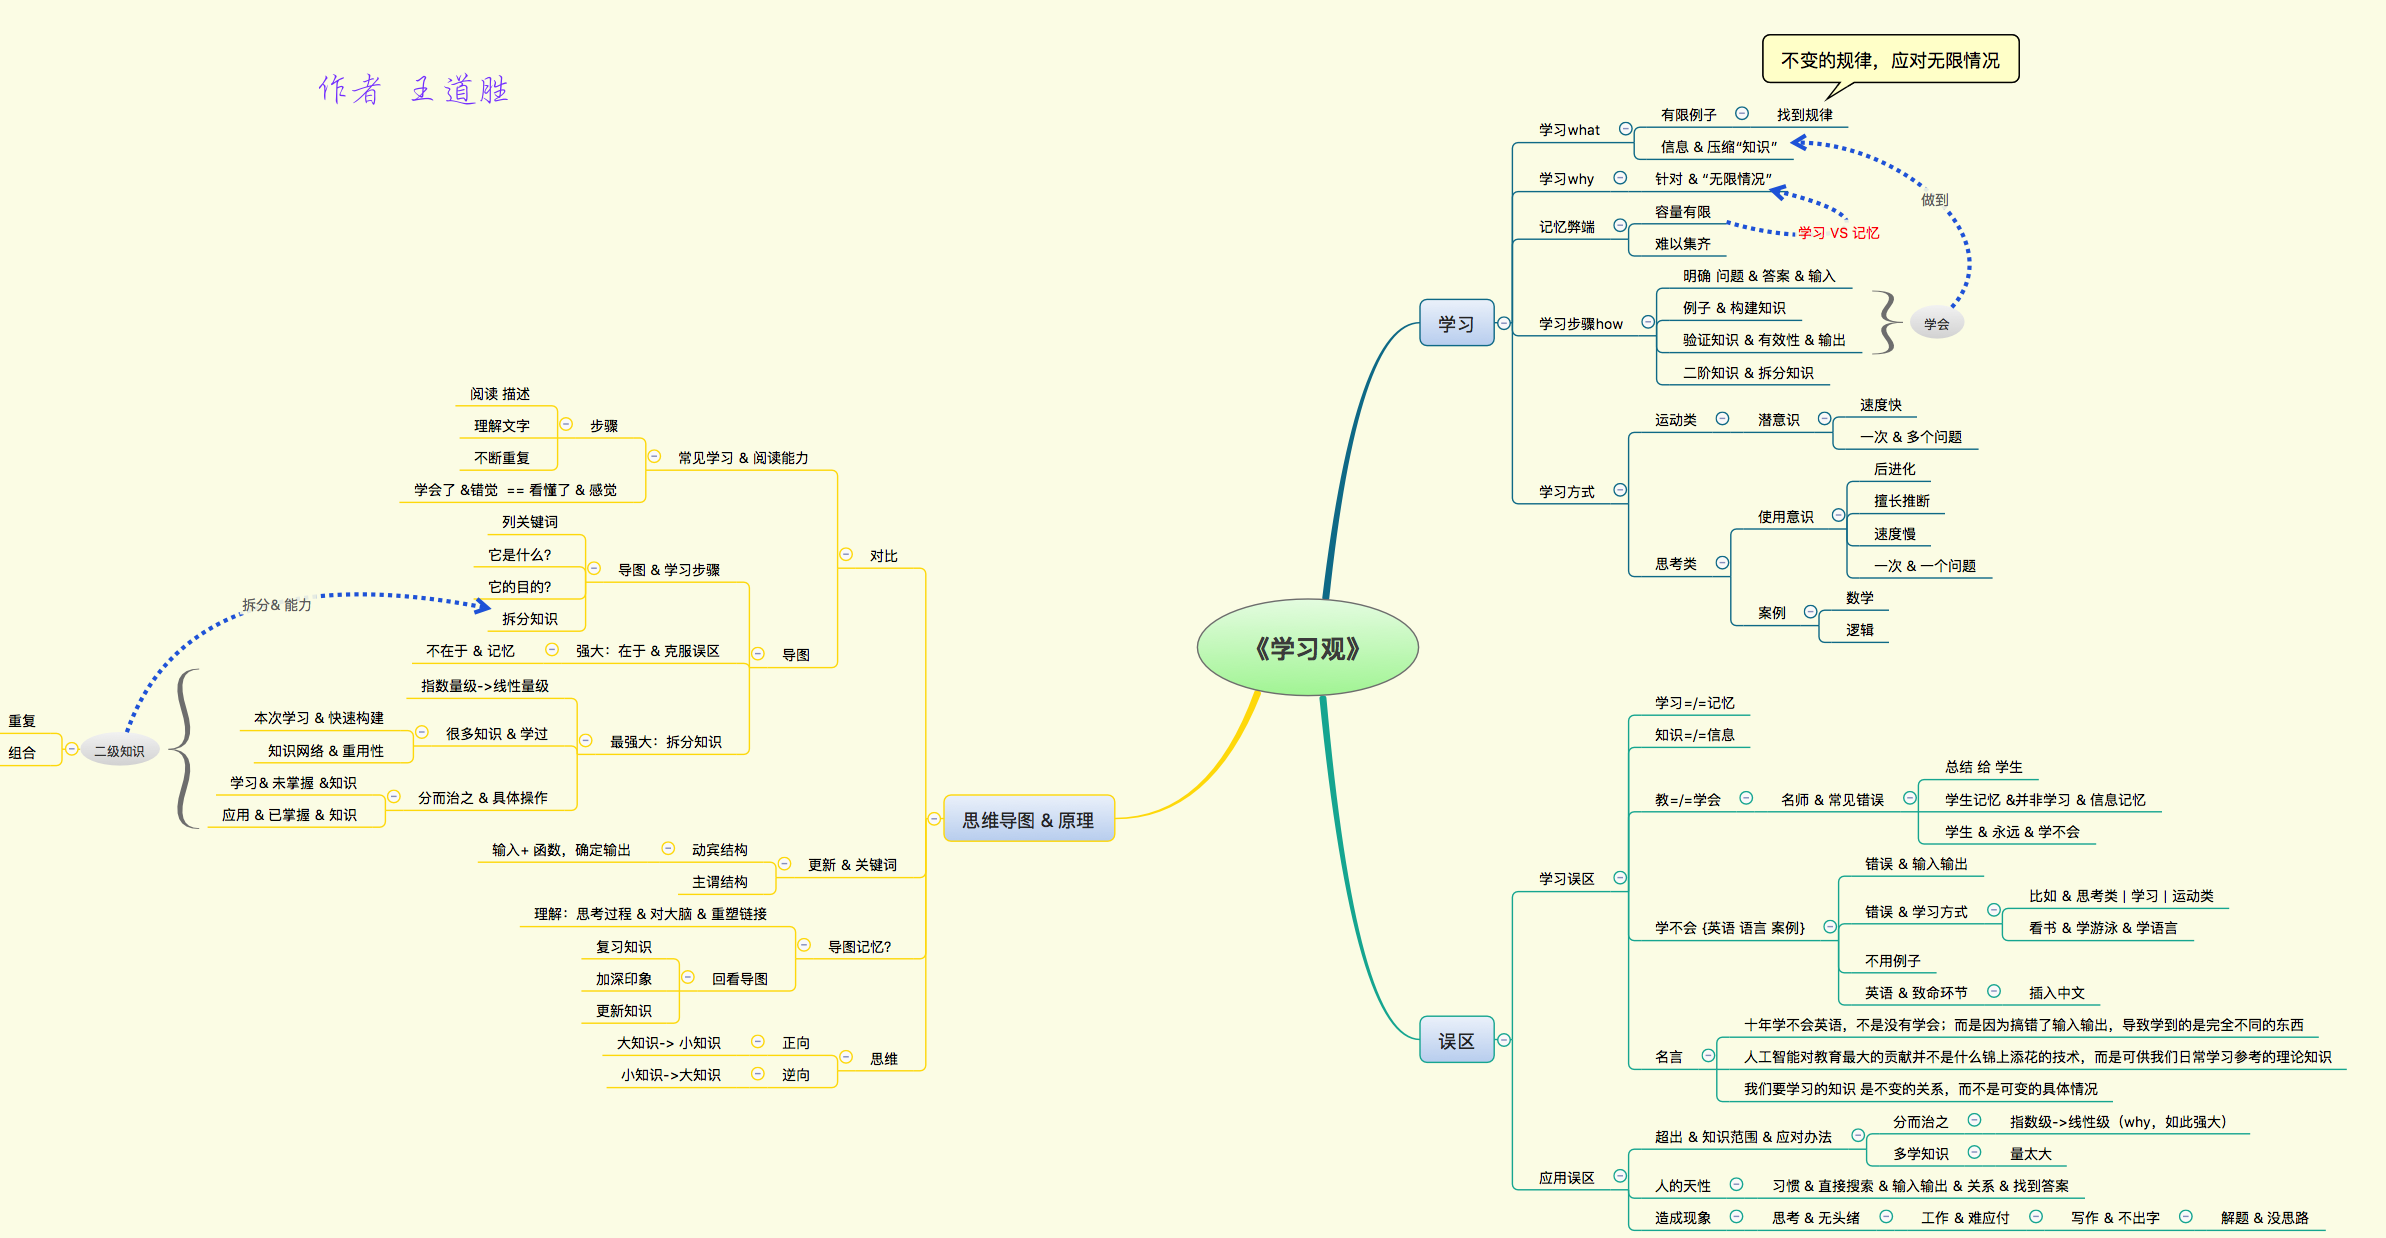Collapse the 学习步骤how subtopic toggle
The width and height of the screenshot is (2386, 1238).
(1648, 322)
